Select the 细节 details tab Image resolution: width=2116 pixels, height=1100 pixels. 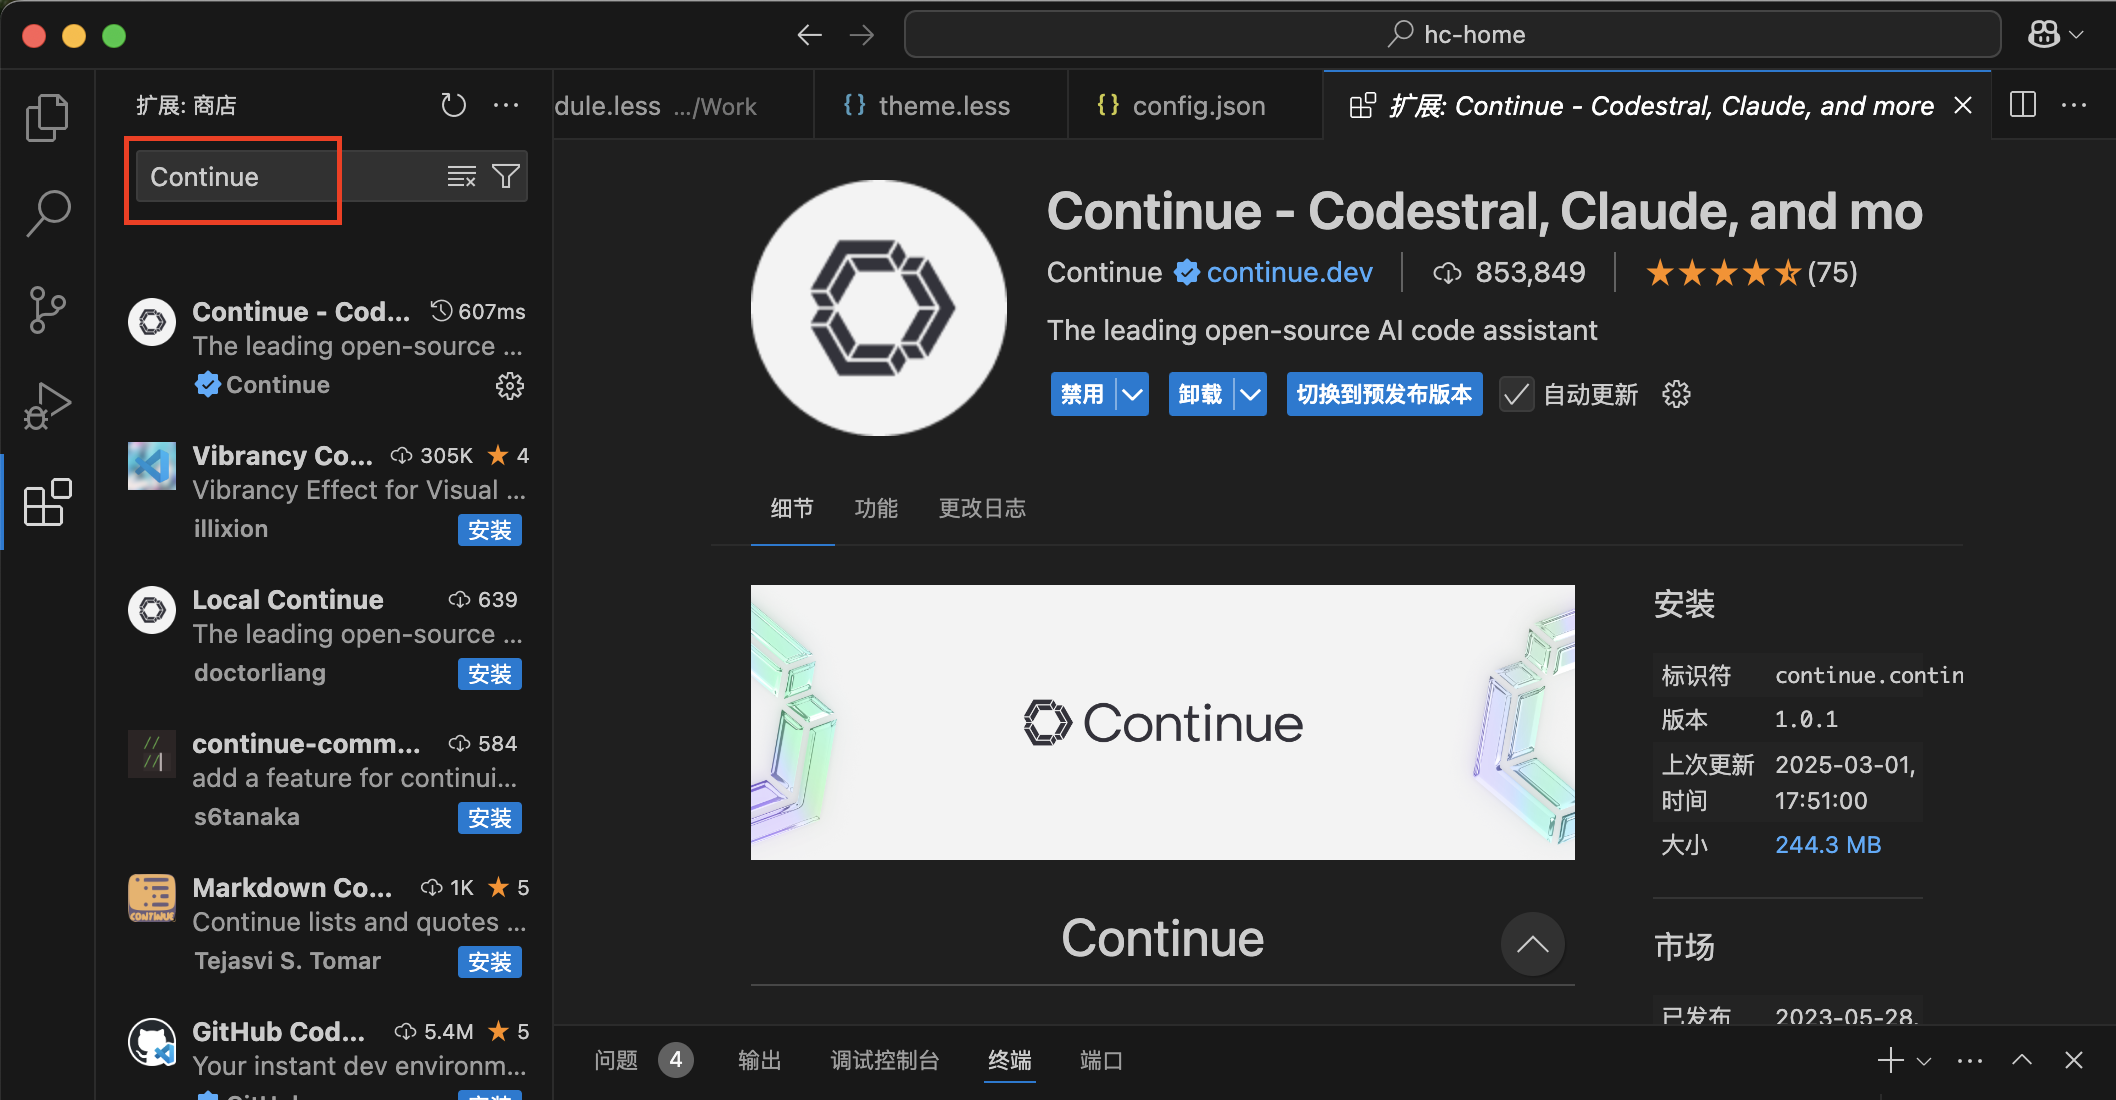point(792,508)
